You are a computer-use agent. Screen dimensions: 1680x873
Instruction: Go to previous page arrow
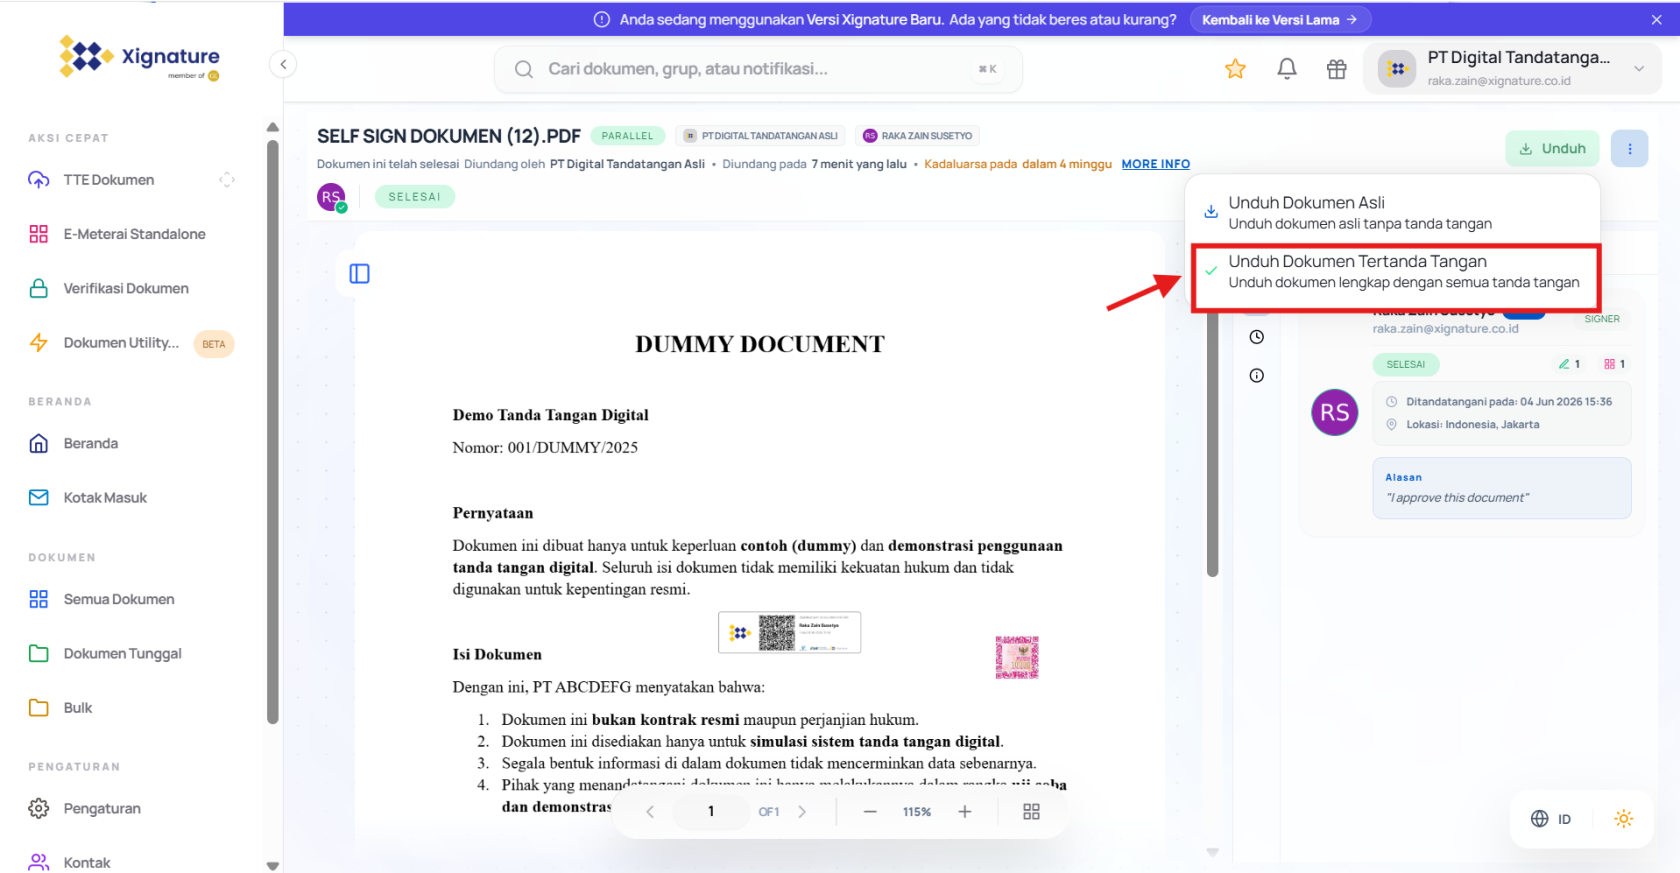pos(650,812)
